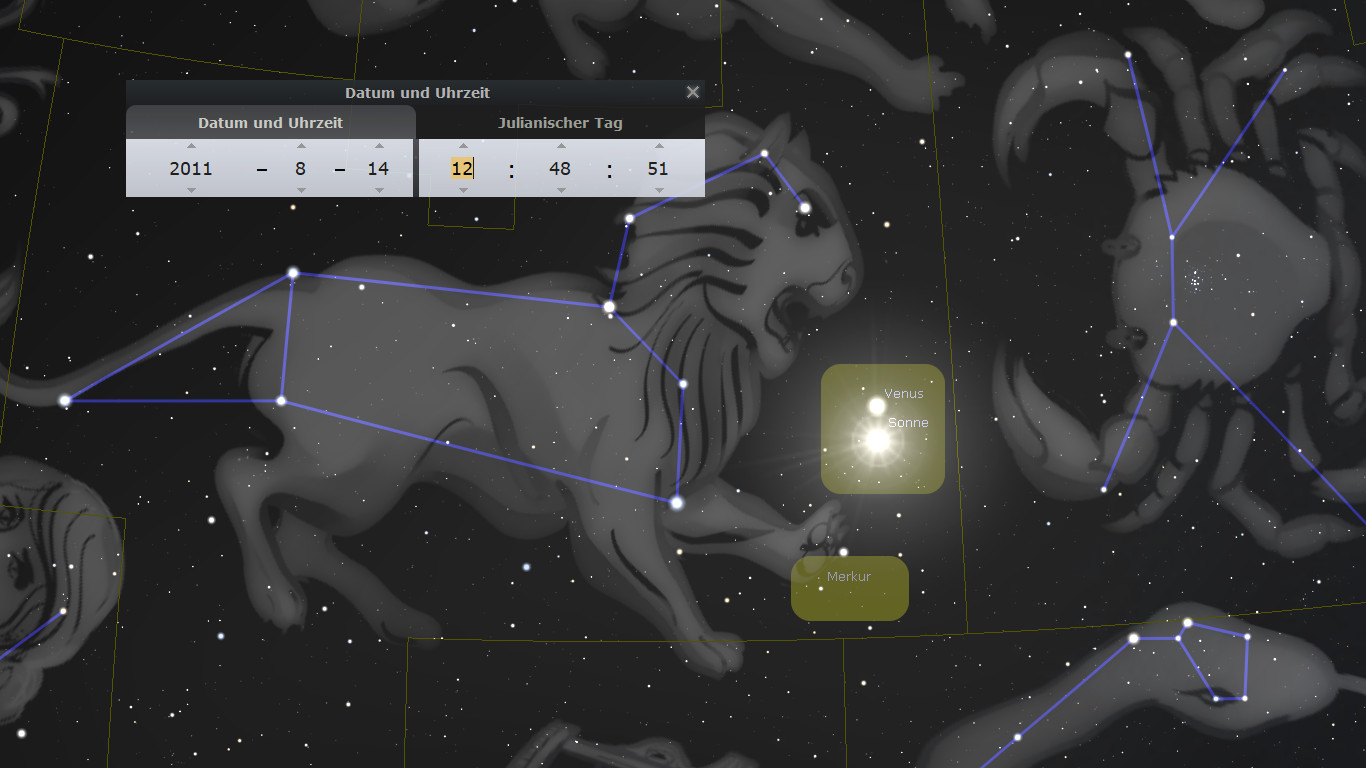Click the month field showing 8

(x=301, y=168)
